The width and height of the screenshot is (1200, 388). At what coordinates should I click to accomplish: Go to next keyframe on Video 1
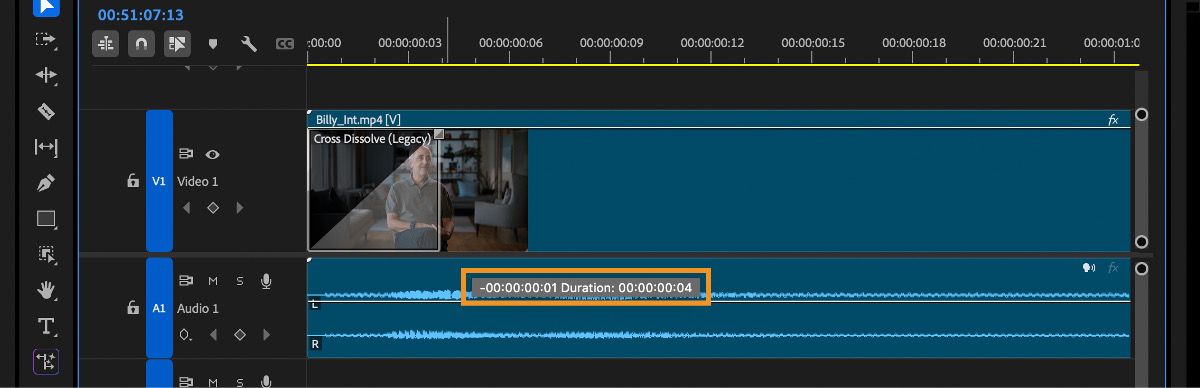[x=239, y=208]
